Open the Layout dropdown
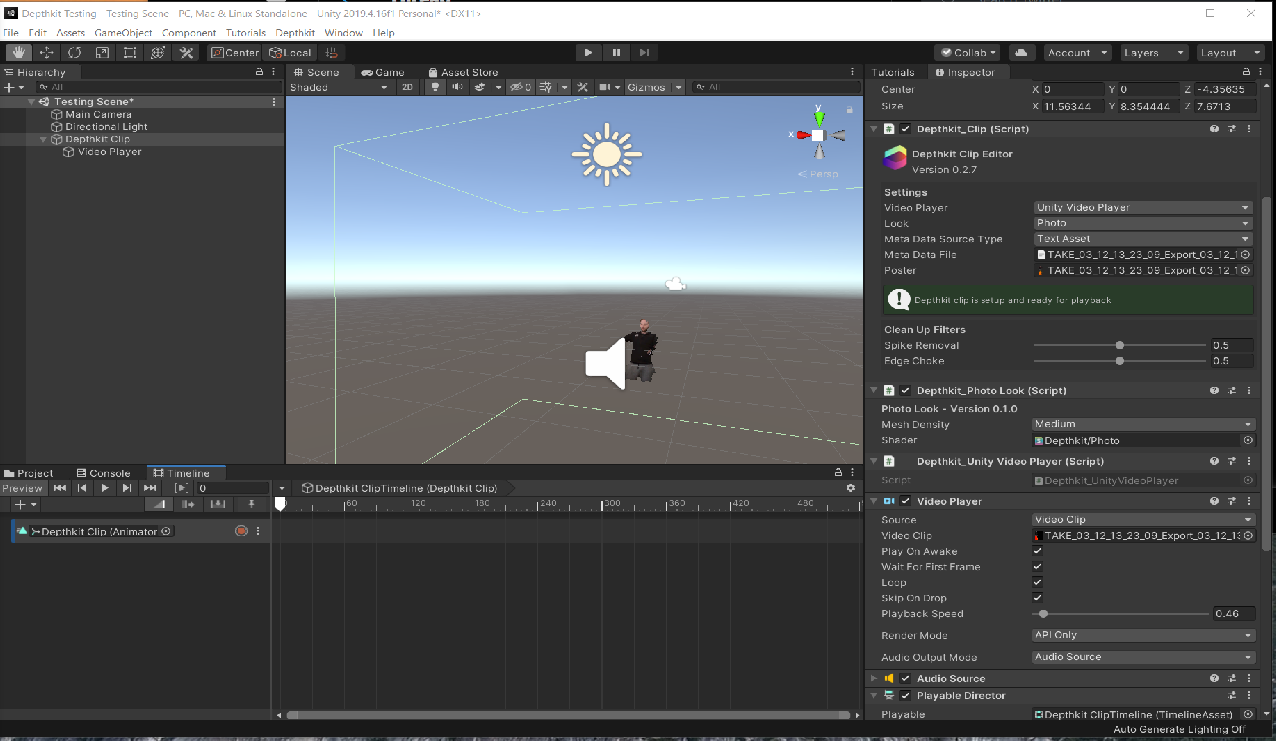Screen dimensions: 1276x741 pos(1226,53)
